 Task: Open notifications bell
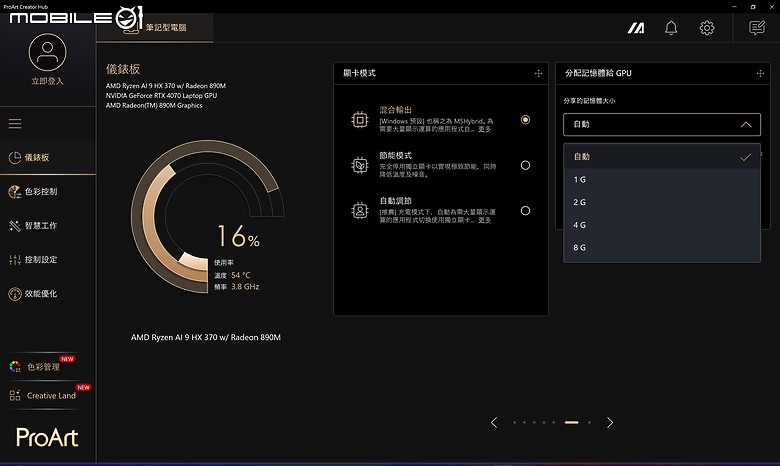[x=671, y=28]
